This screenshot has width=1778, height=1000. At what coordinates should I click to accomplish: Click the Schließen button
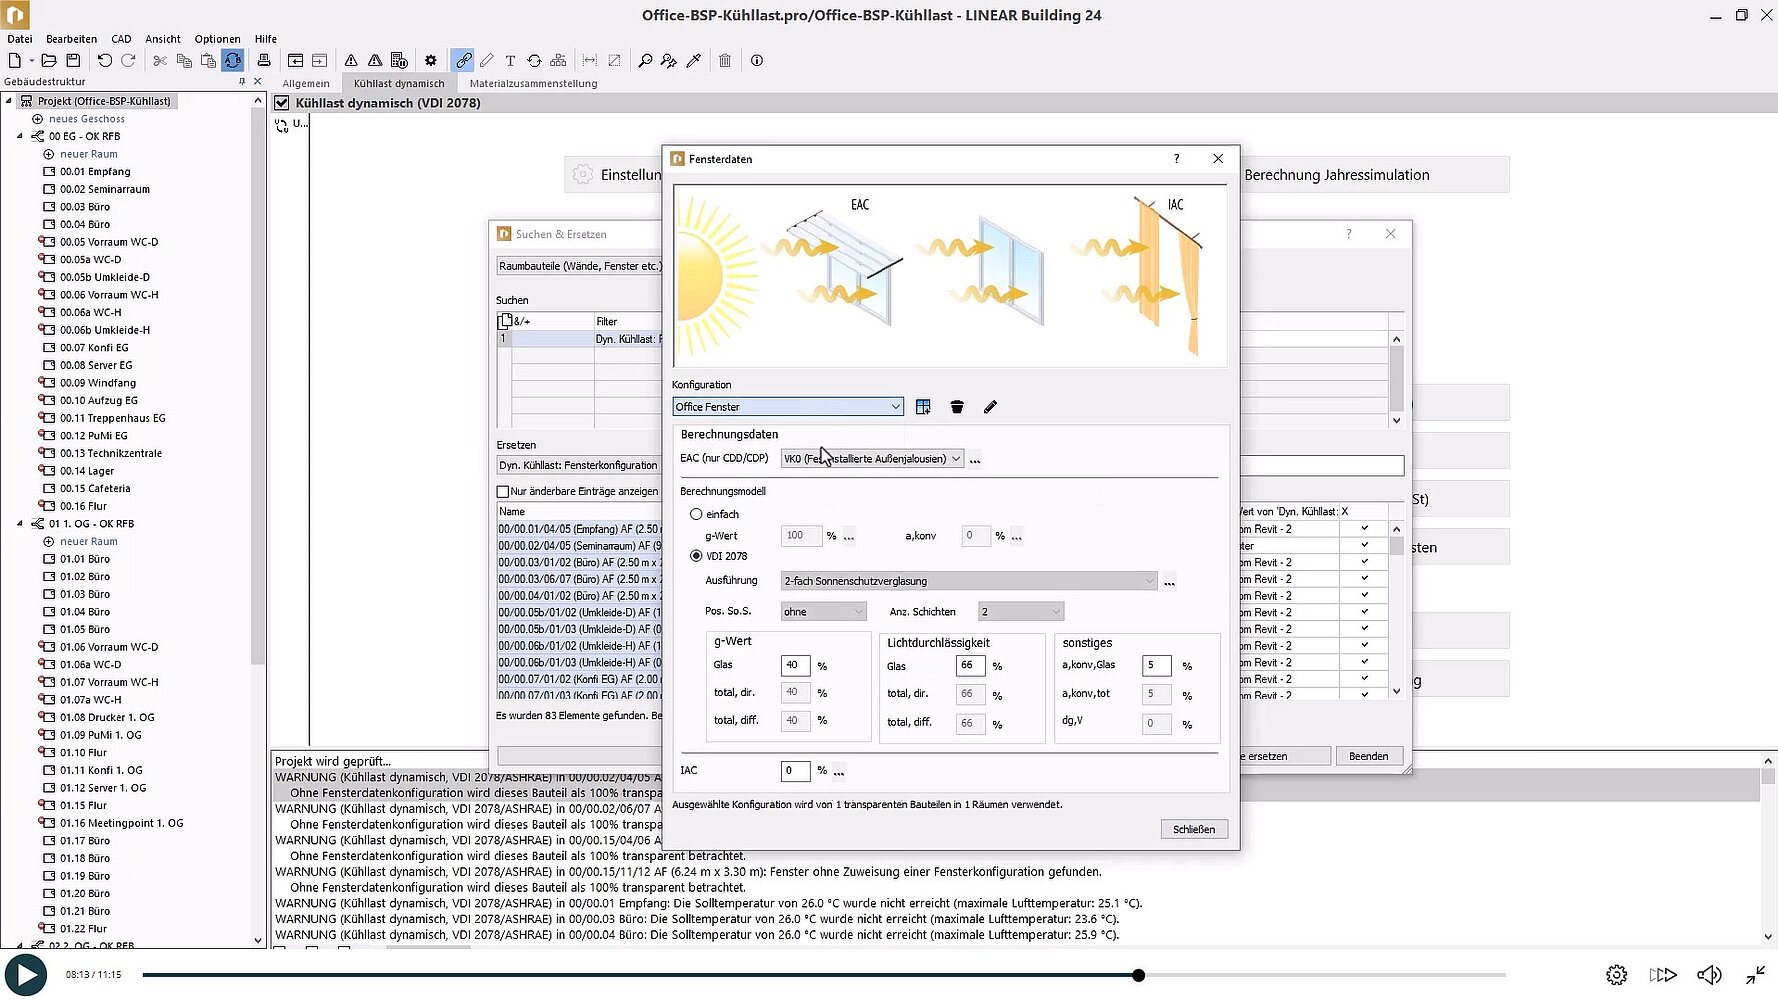point(1194,829)
